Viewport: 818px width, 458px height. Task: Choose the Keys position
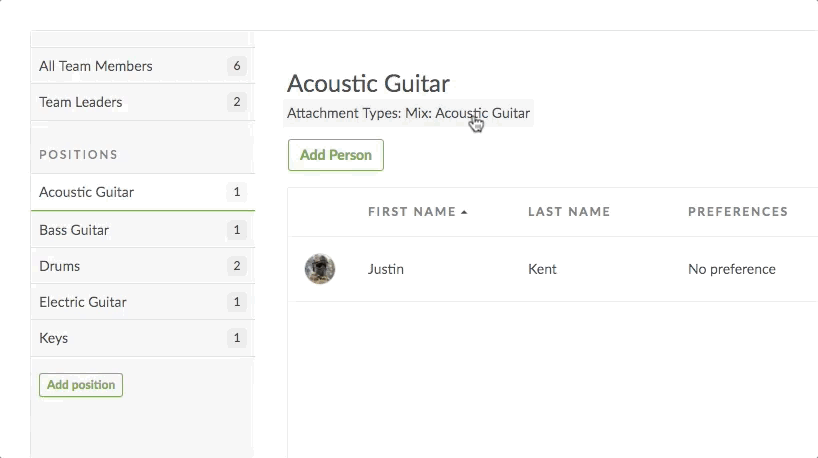54,338
